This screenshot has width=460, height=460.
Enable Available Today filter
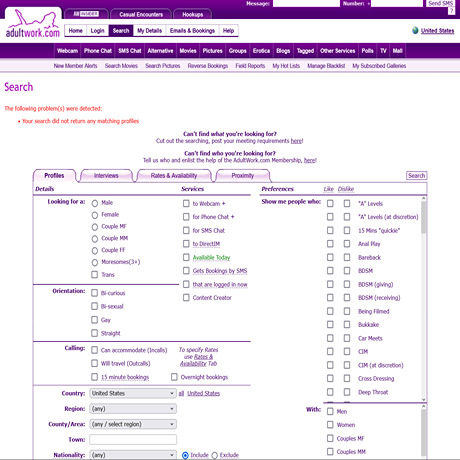[186, 257]
